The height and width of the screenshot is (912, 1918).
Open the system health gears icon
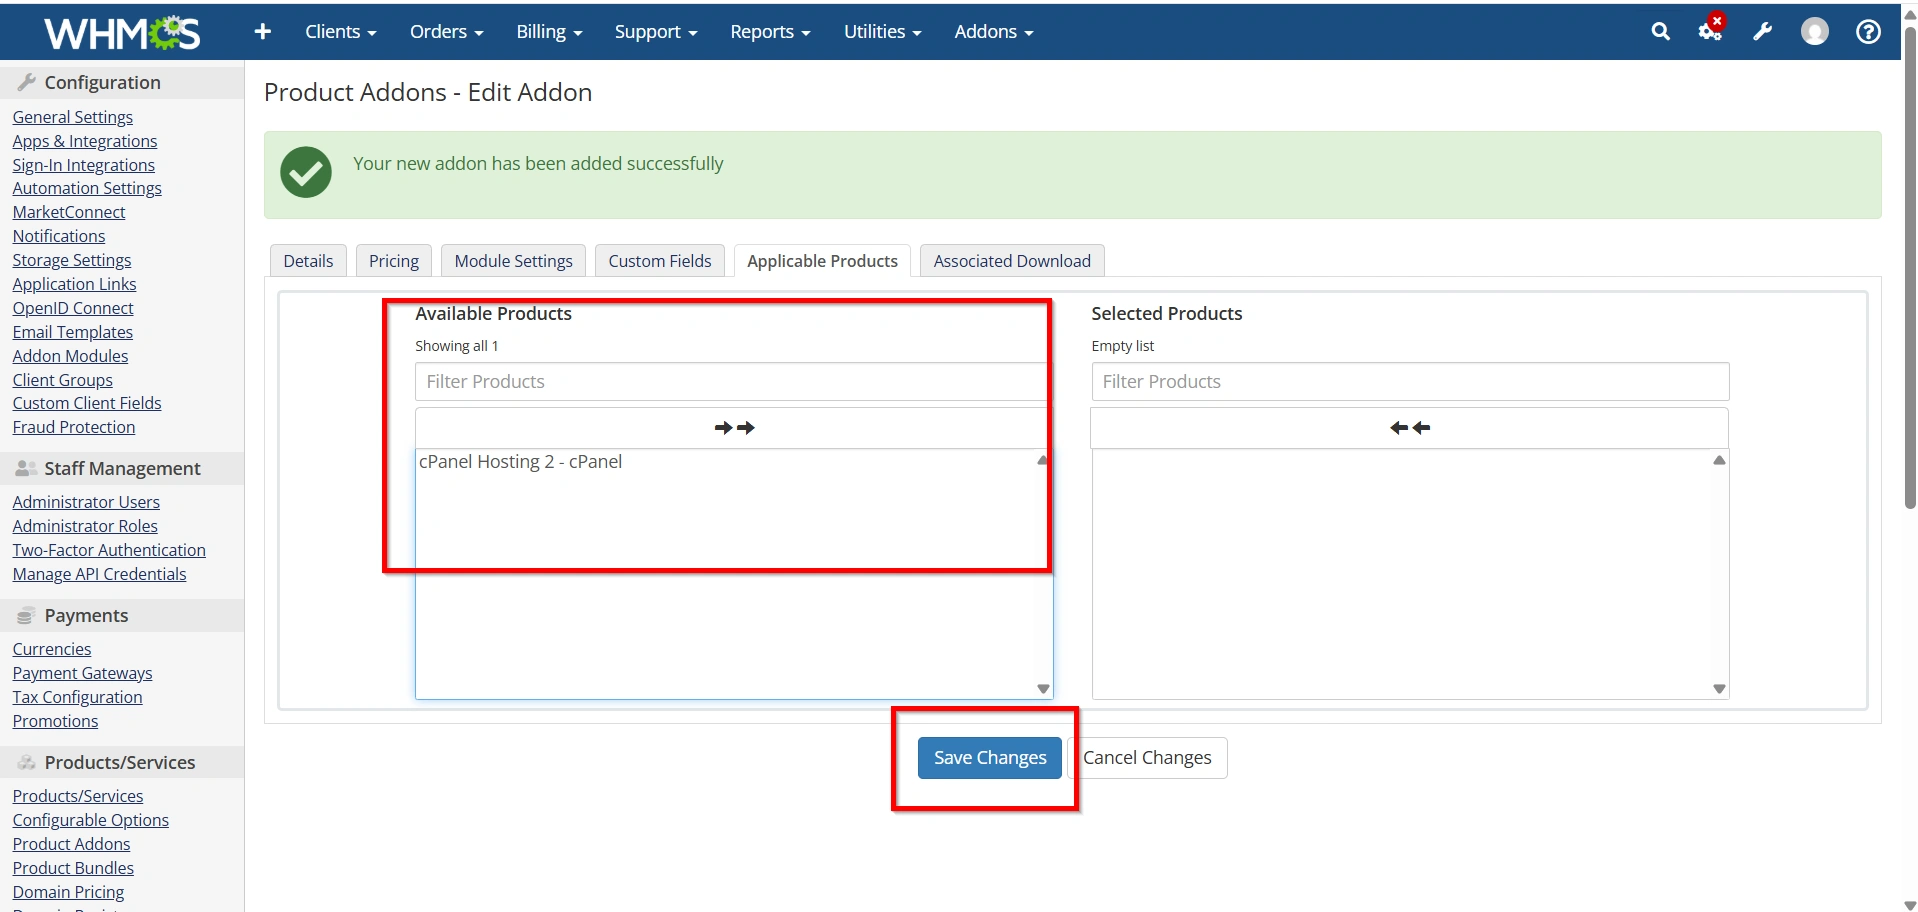pos(1711,31)
